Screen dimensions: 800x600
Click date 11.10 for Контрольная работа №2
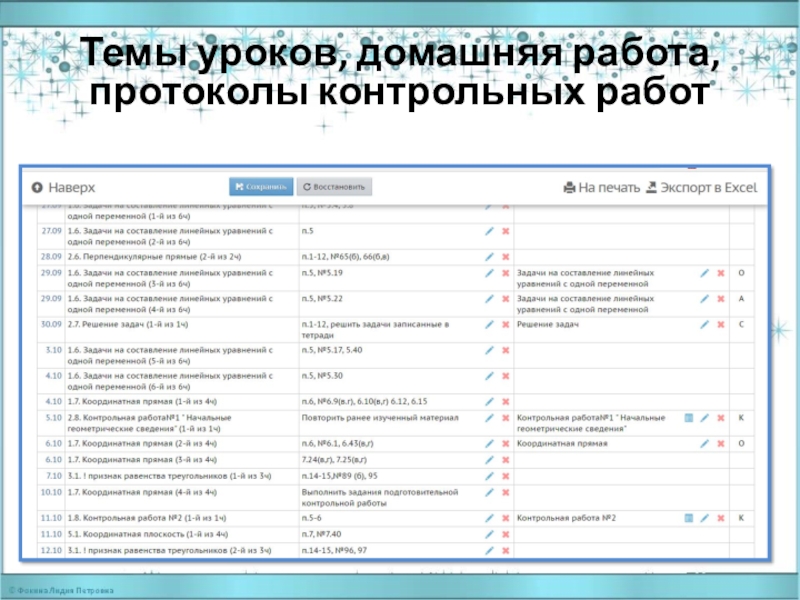click(51, 518)
